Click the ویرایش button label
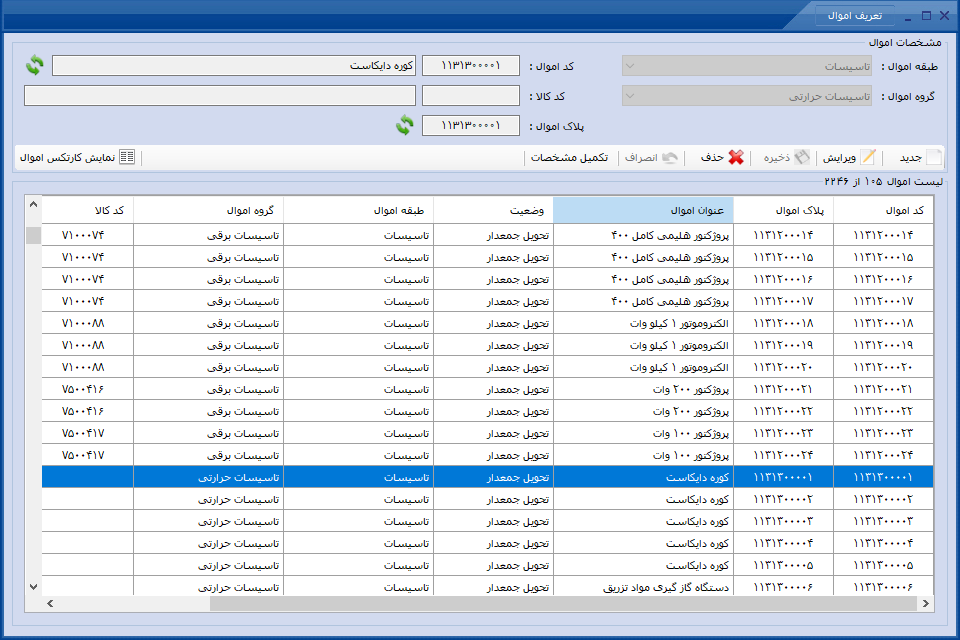The height and width of the screenshot is (640, 960). pos(839,157)
